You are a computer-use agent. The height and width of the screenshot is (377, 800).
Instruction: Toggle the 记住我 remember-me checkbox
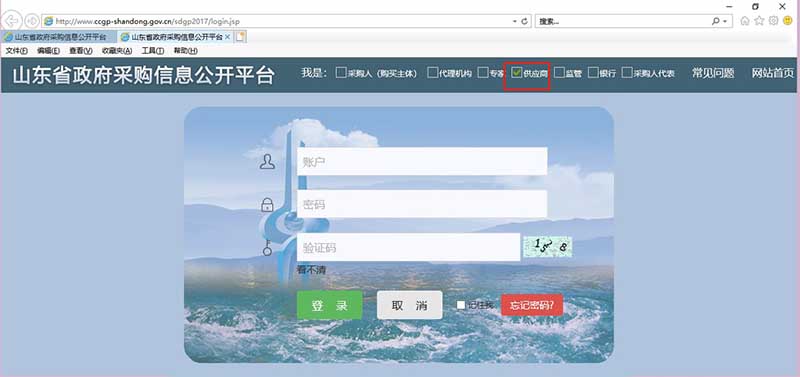(x=461, y=305)
